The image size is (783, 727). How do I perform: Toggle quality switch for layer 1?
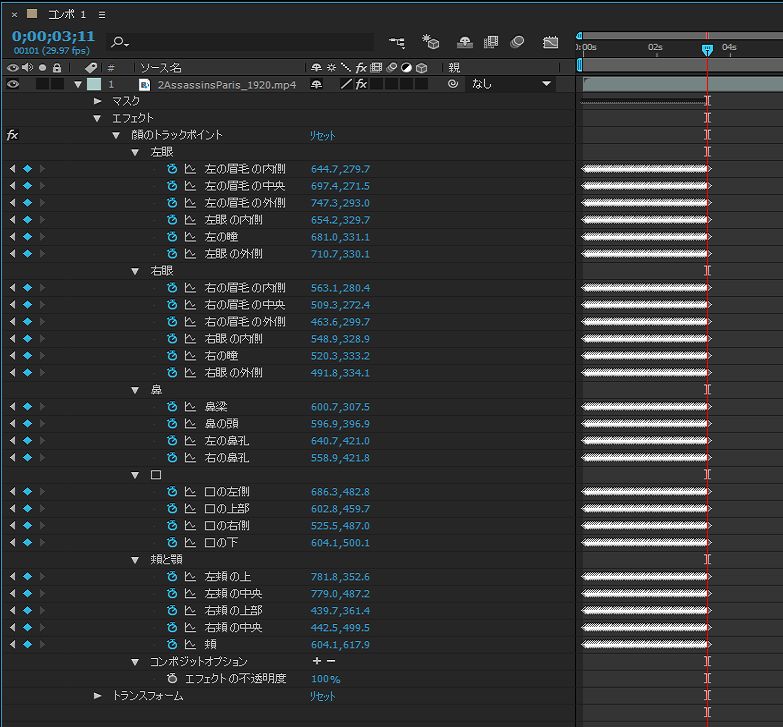(x=346, y=84)
